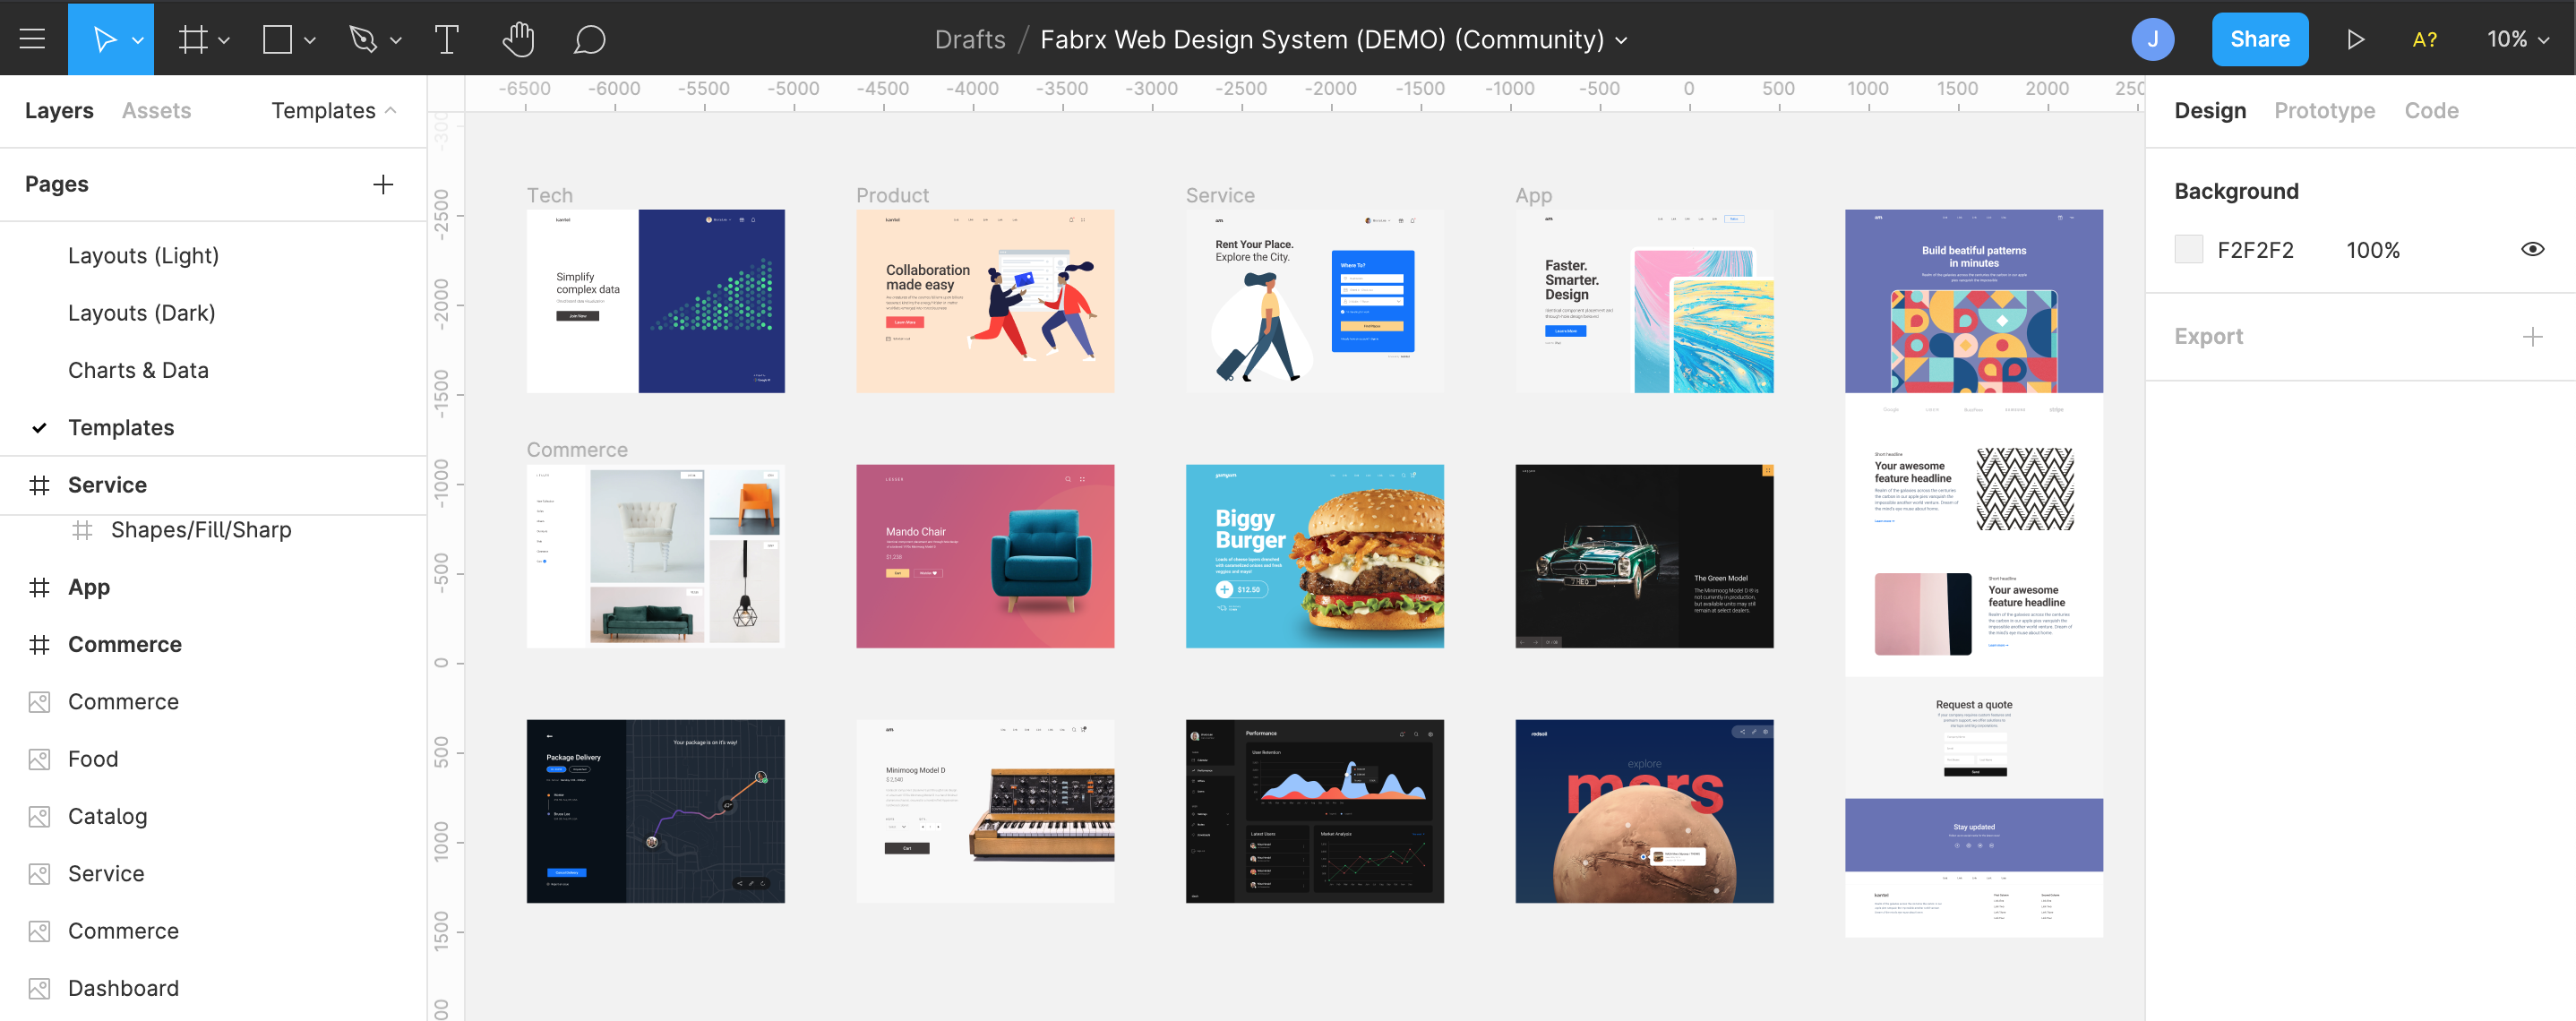Click the Share button

tap(2259, 39)
